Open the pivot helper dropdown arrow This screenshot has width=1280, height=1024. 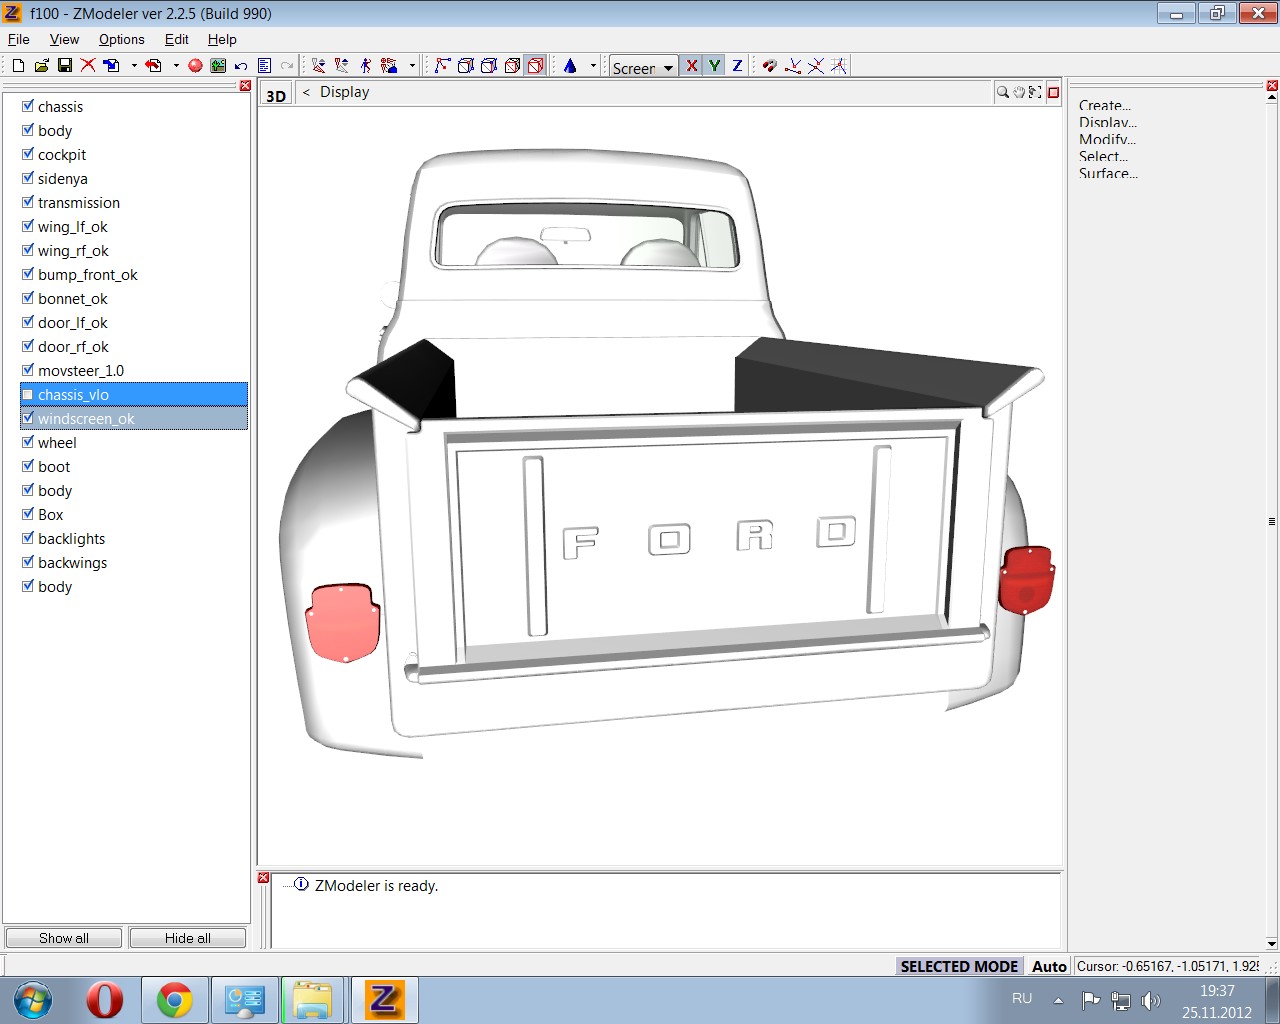(593, 66)
